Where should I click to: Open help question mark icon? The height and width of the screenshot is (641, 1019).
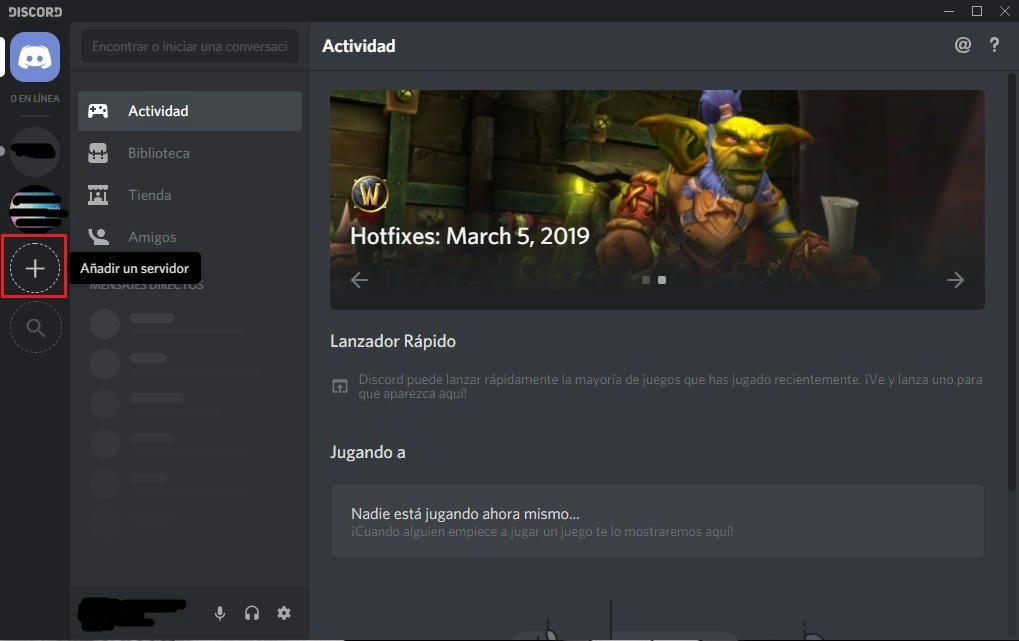(x=994, y=45)
